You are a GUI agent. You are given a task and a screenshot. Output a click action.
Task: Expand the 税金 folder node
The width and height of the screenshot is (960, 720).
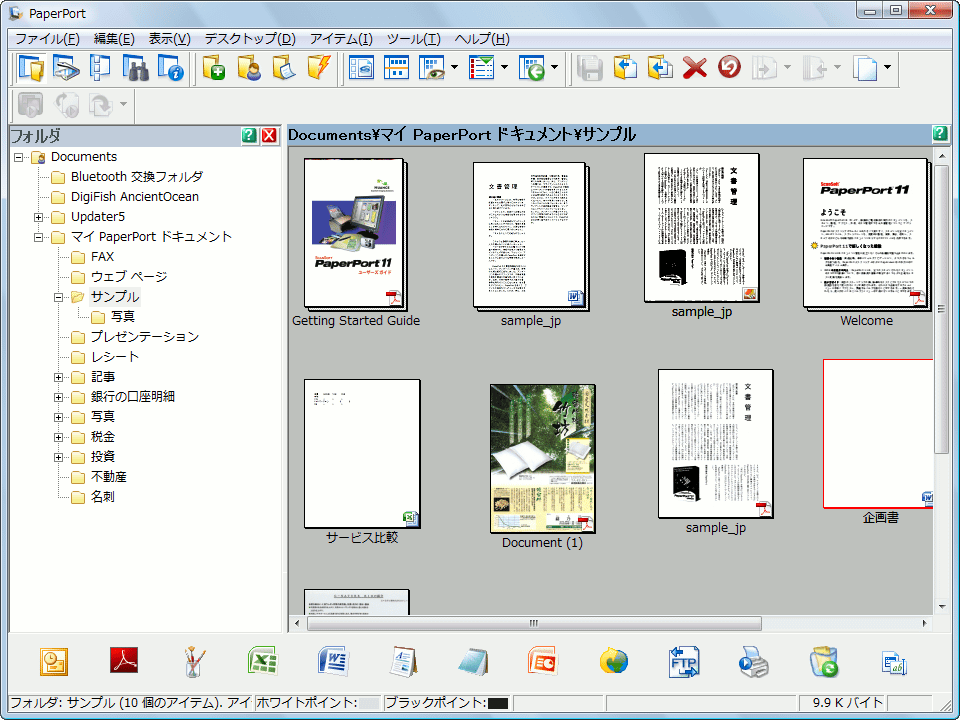pos(59,438)
